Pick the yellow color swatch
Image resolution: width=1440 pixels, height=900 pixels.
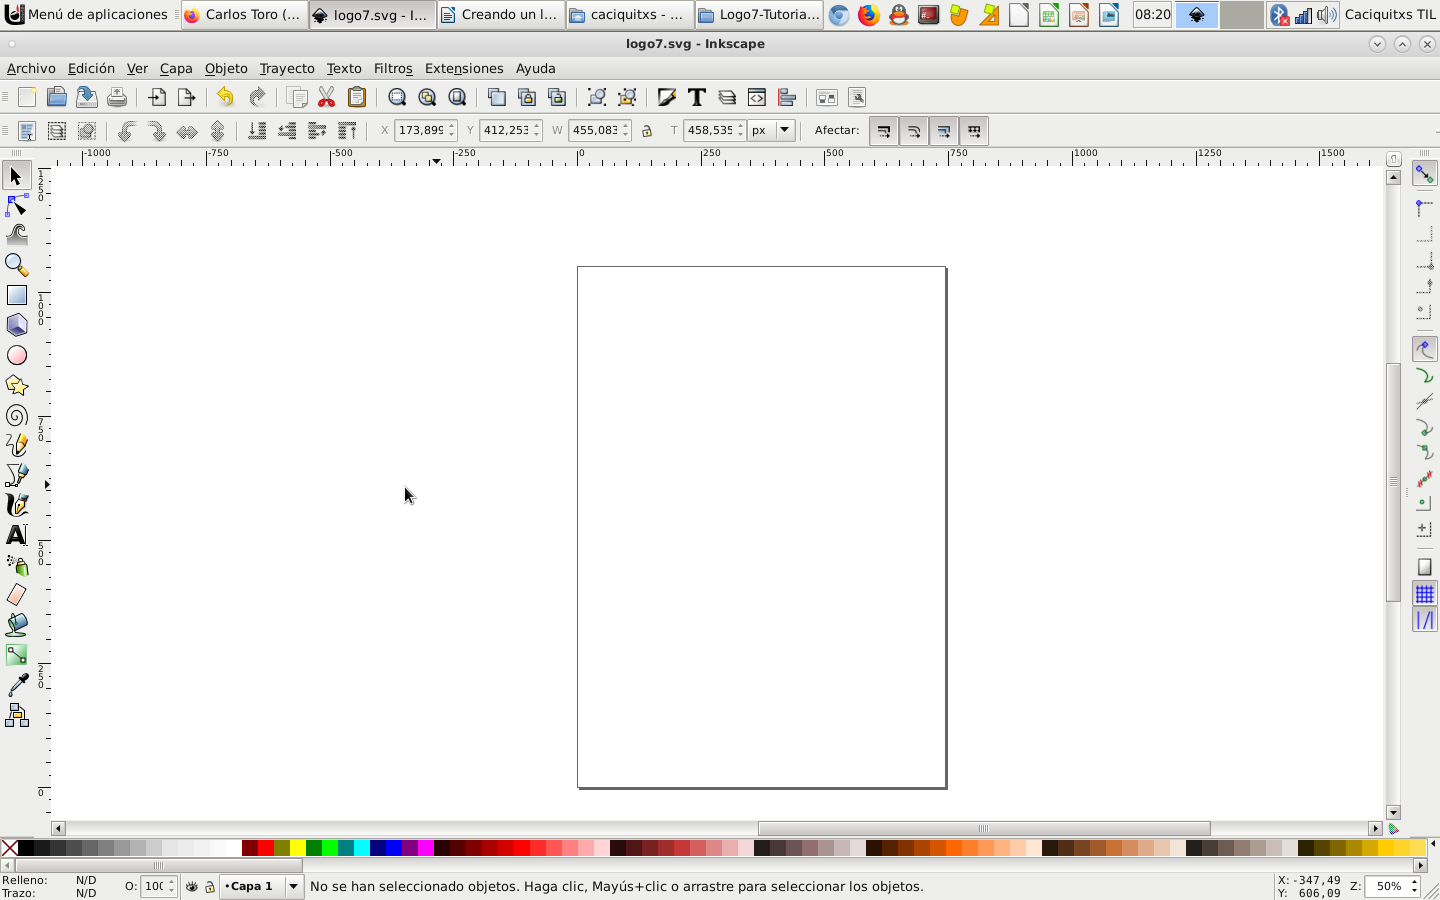(298, 848)
